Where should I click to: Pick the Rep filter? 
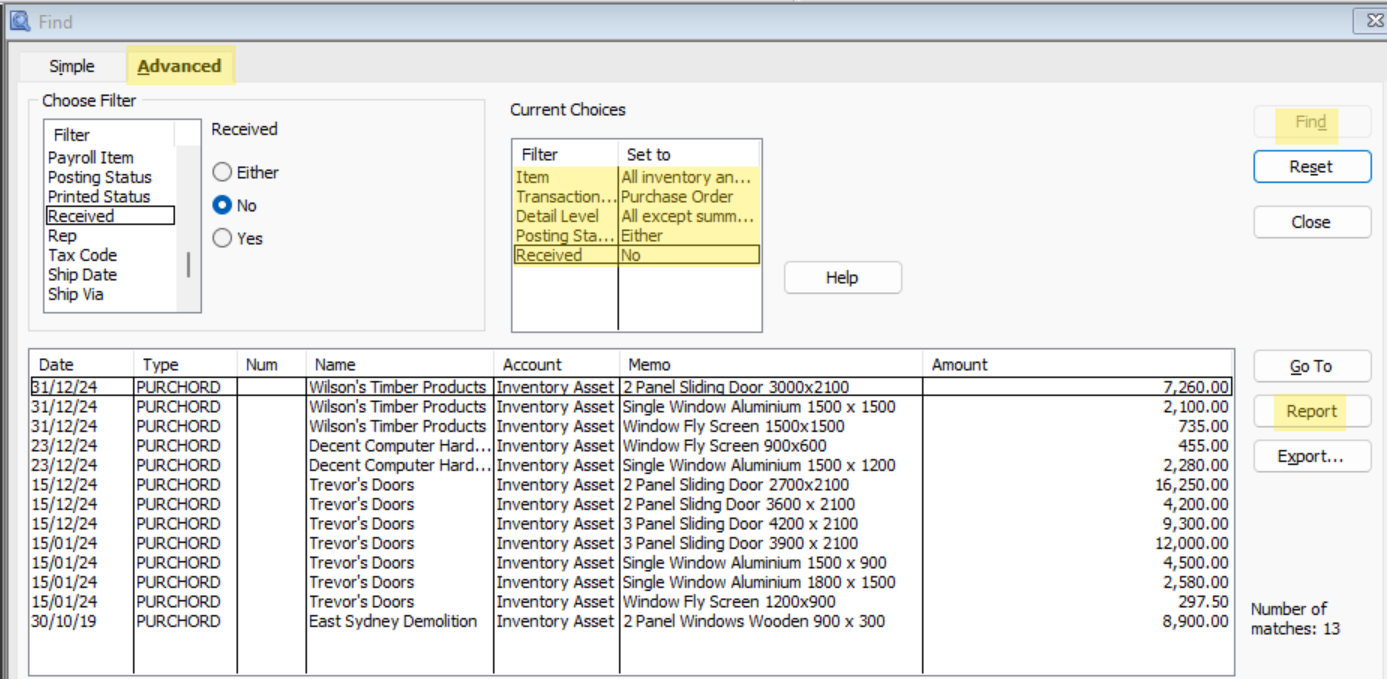coord(62,236)
